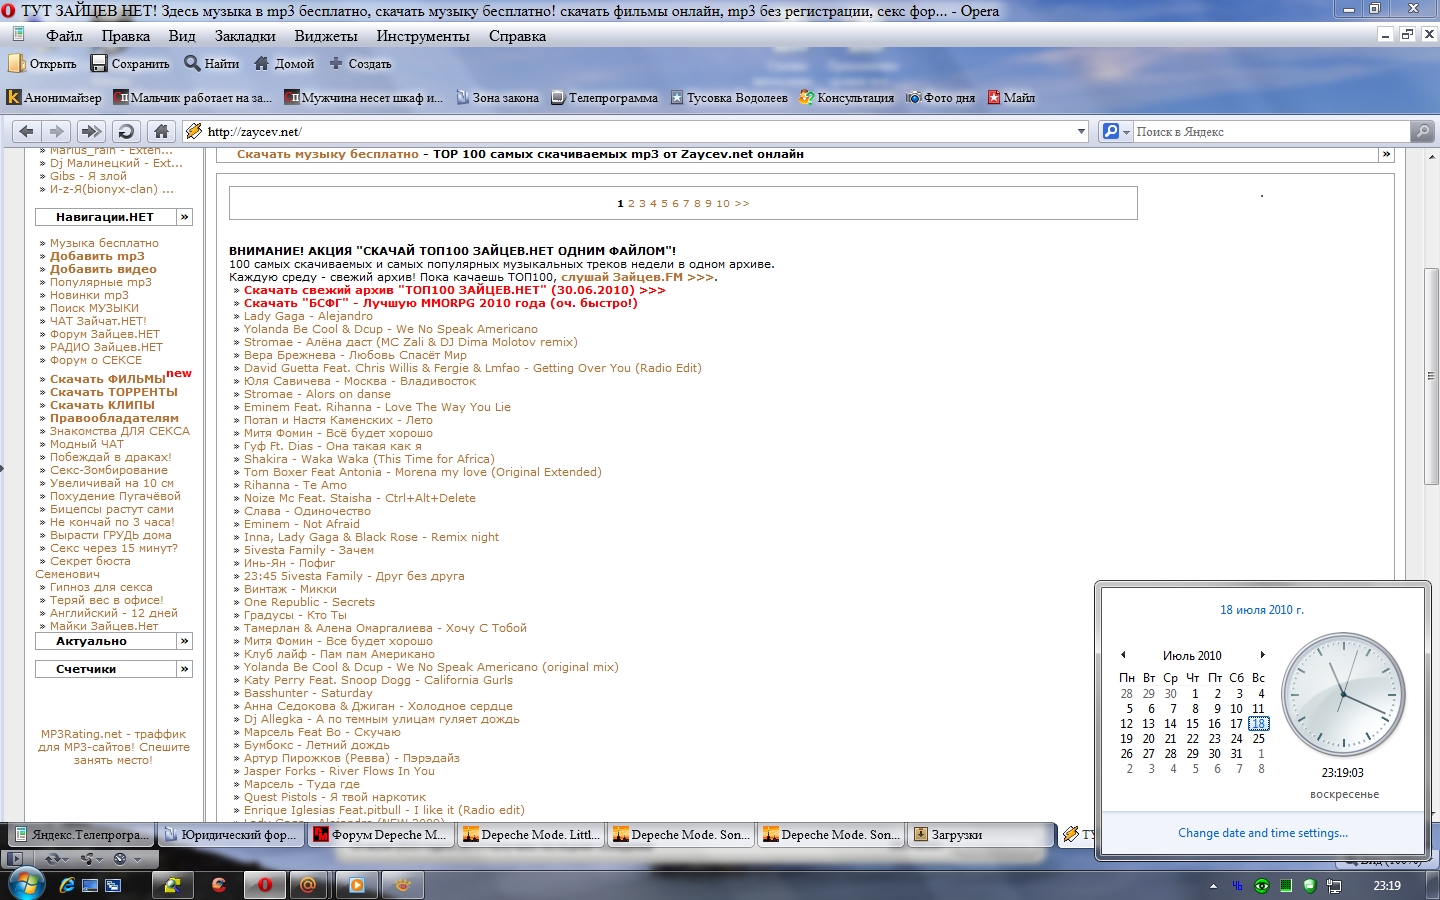The image size is (1440, 900).
Task: Click the Opera Link sync icon in status bar
Action: 56,858
